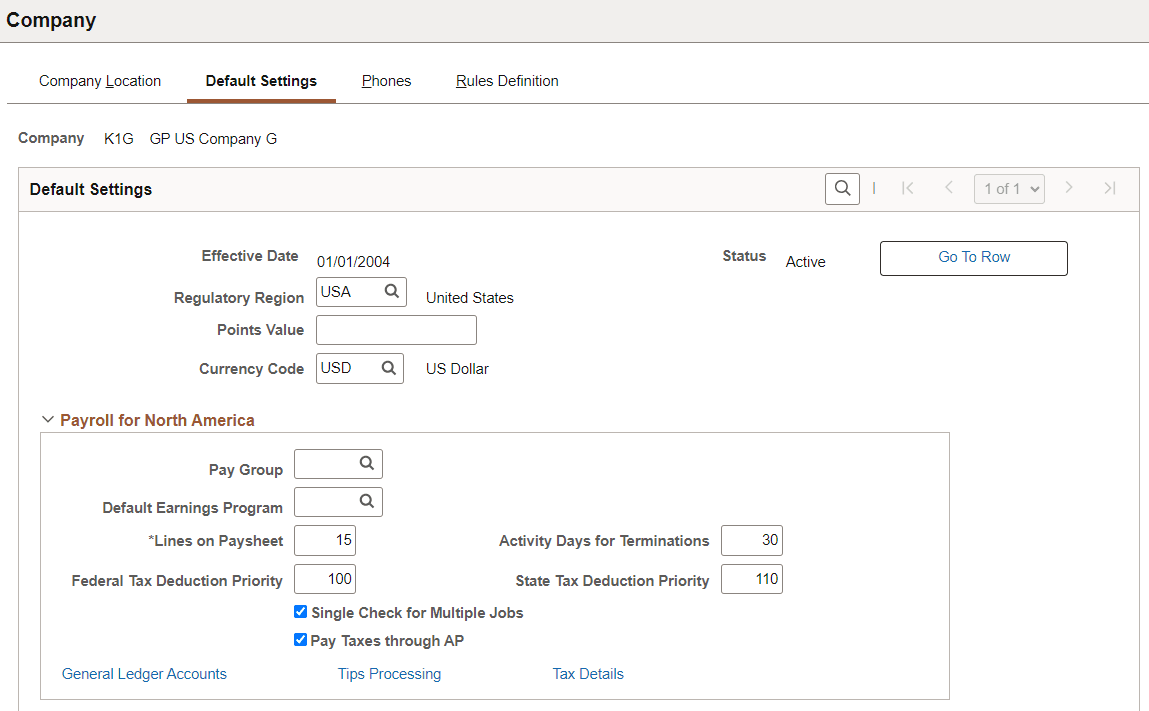The height and width of the screenshot is (711, 1149).
Task: Click the next row arrow
Action: tap(1069, 188)
